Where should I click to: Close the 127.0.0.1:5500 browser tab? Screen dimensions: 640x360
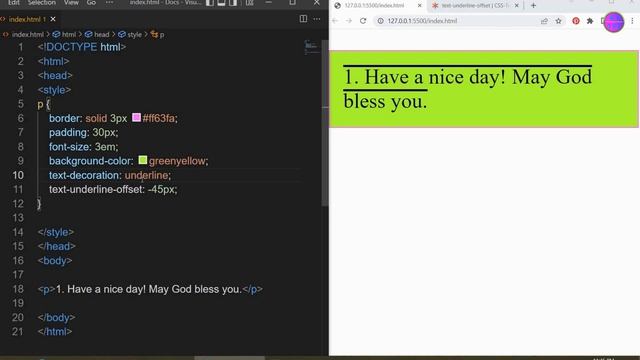420,6
